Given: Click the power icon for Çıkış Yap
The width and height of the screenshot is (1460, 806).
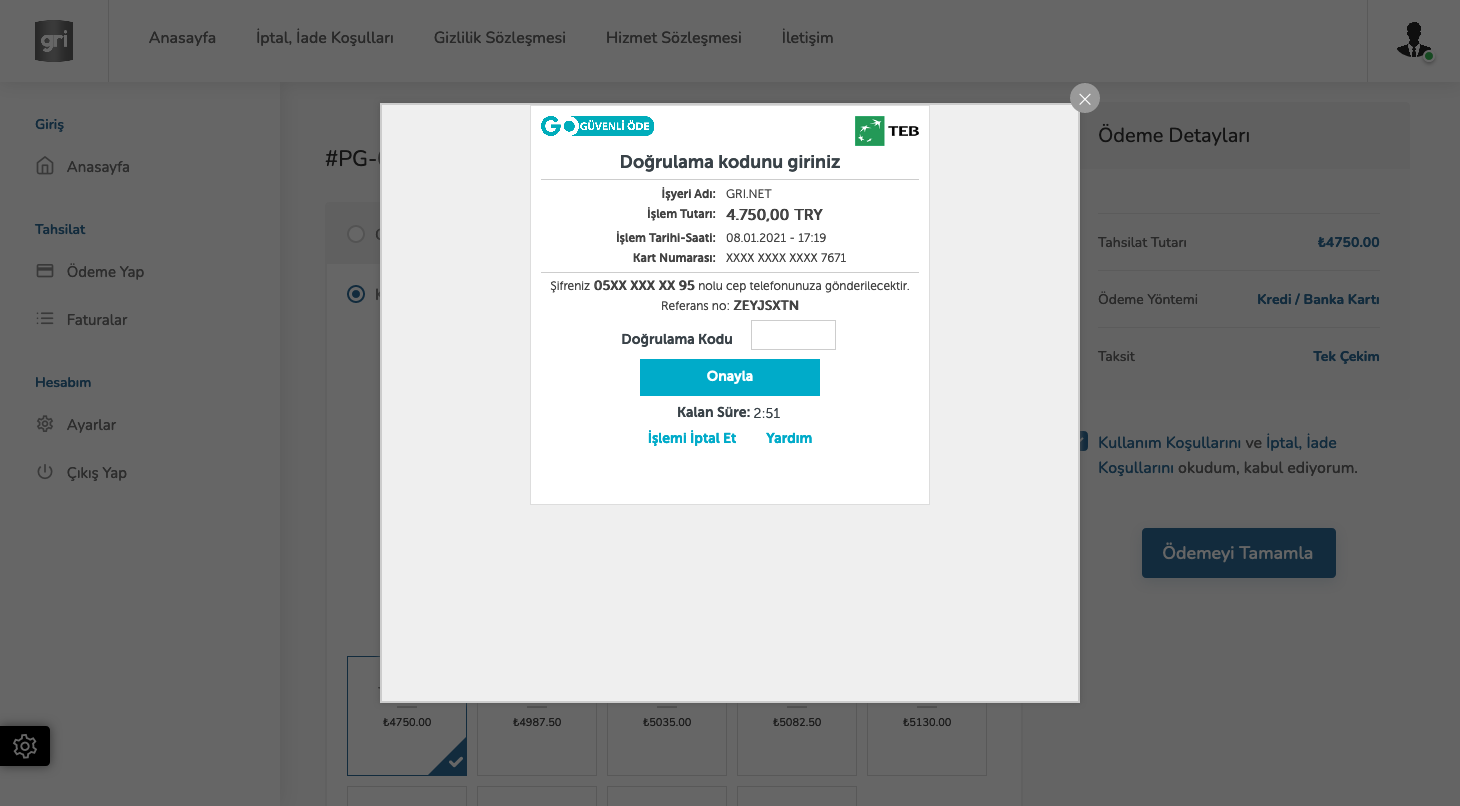Looking at the screenshot, I should pyautogui.click(x=45, y=472).
